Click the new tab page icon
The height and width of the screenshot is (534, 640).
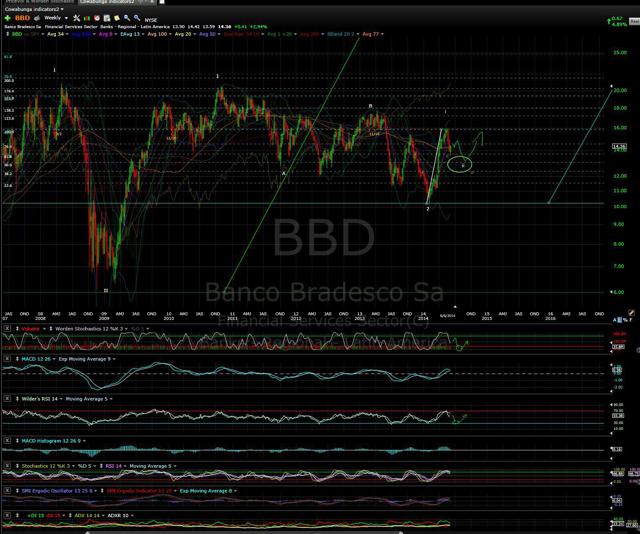pos(162,2)
